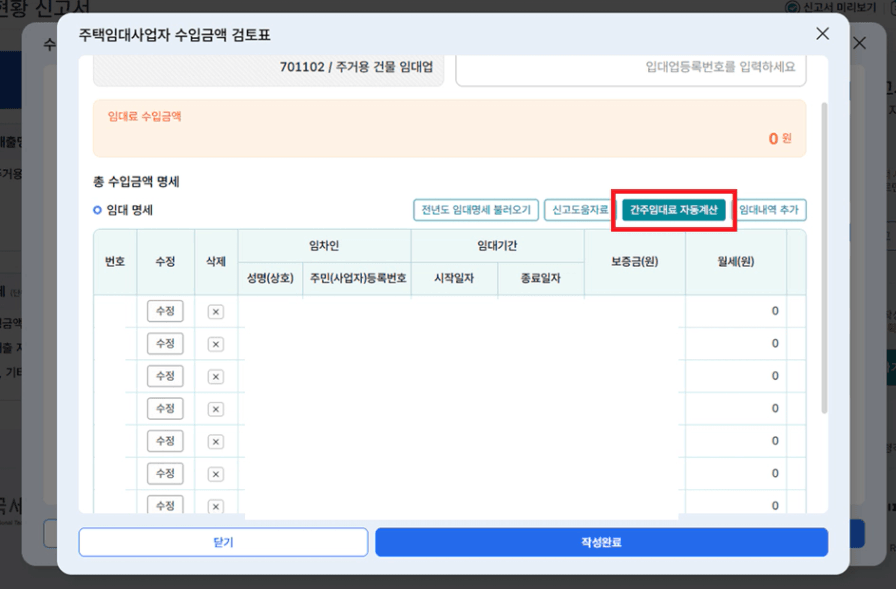Finish the form with 작성완료
This screenshot has height=589, width=896.
601,542
